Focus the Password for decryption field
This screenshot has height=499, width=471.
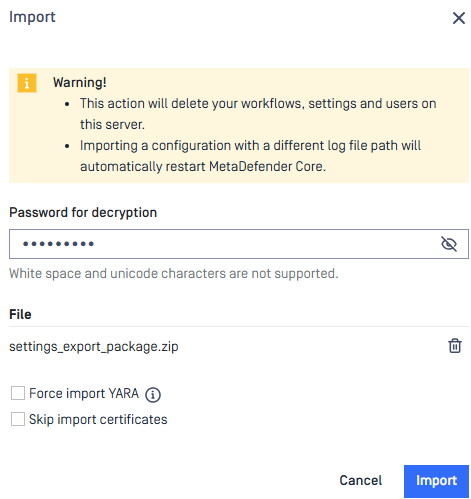239,244
